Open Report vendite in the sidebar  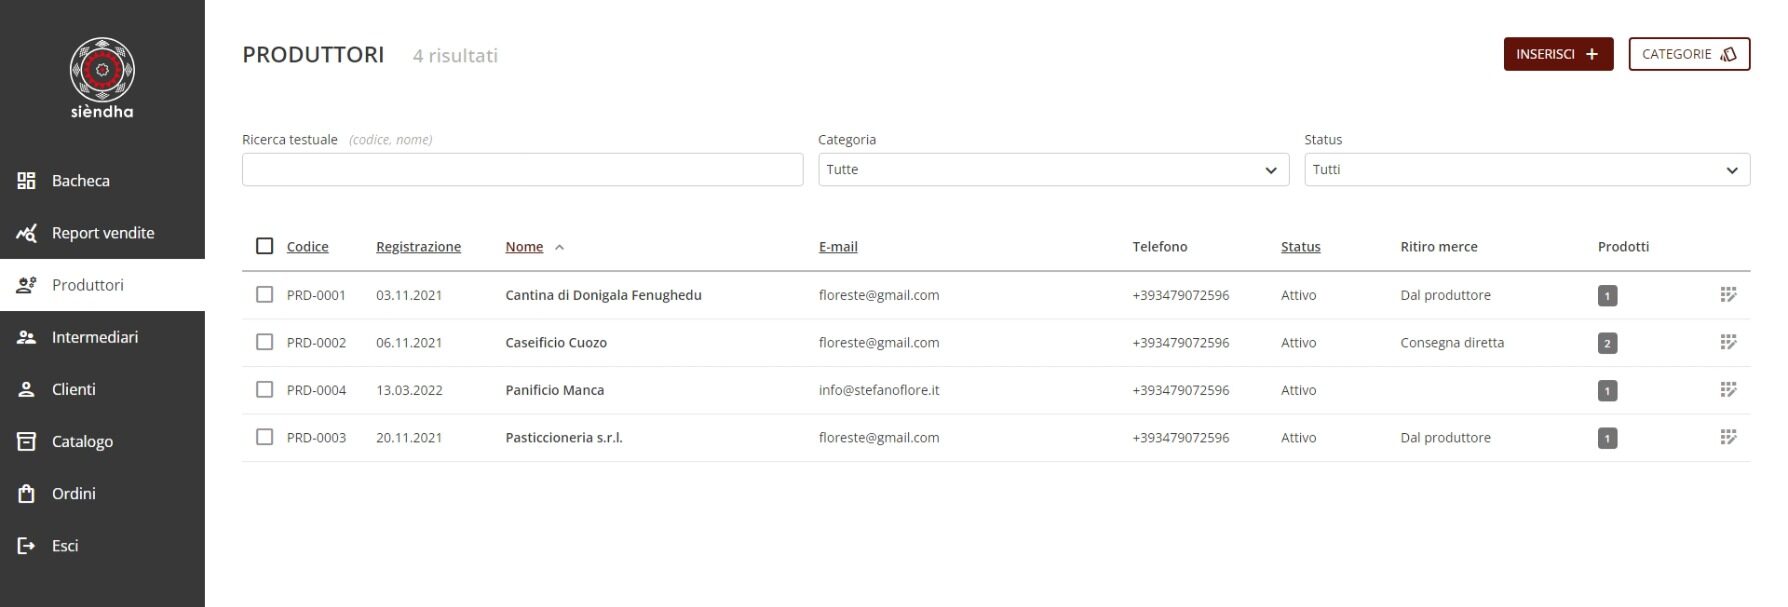tap(102, 233)
